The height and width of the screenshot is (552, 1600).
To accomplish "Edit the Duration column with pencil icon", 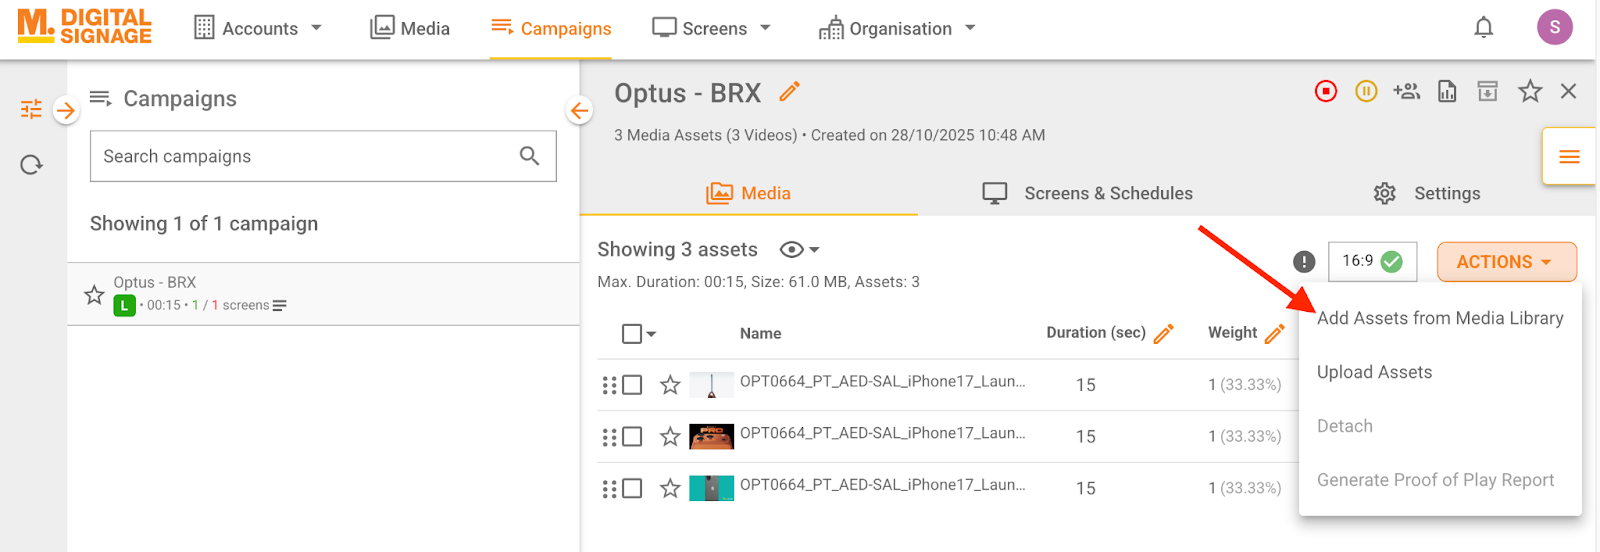I will [1163, 334].
